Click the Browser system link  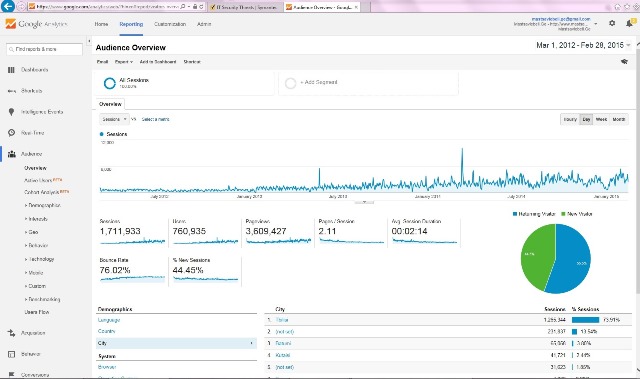coord(107,367)
